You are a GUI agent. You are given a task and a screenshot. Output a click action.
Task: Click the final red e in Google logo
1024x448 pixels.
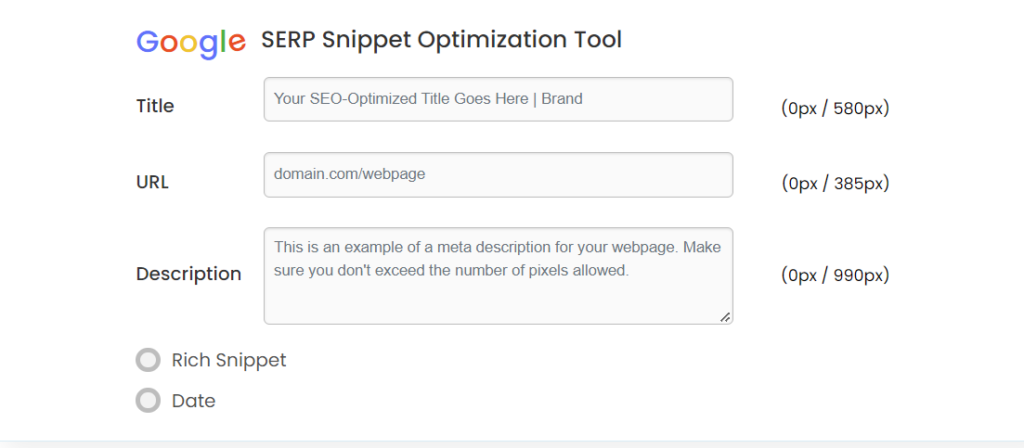pyautogui.click(x=237, y=44)
